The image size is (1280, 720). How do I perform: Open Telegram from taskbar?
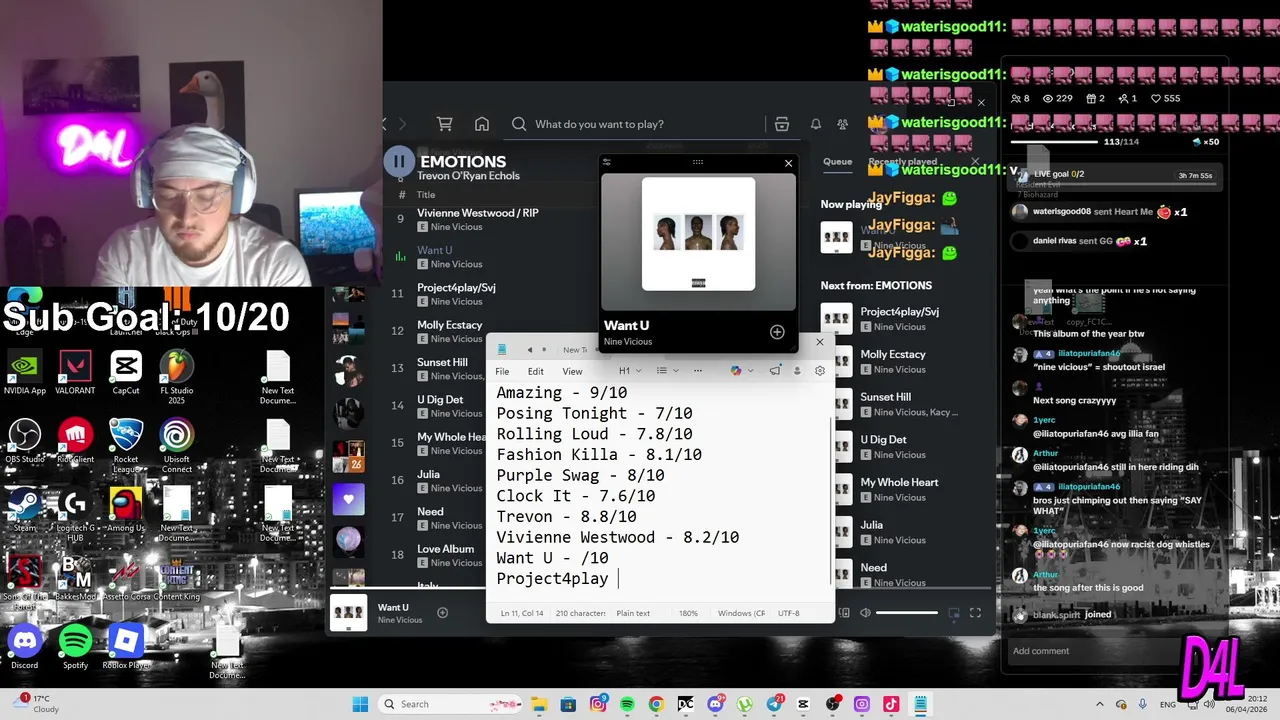tap(774, 704)
